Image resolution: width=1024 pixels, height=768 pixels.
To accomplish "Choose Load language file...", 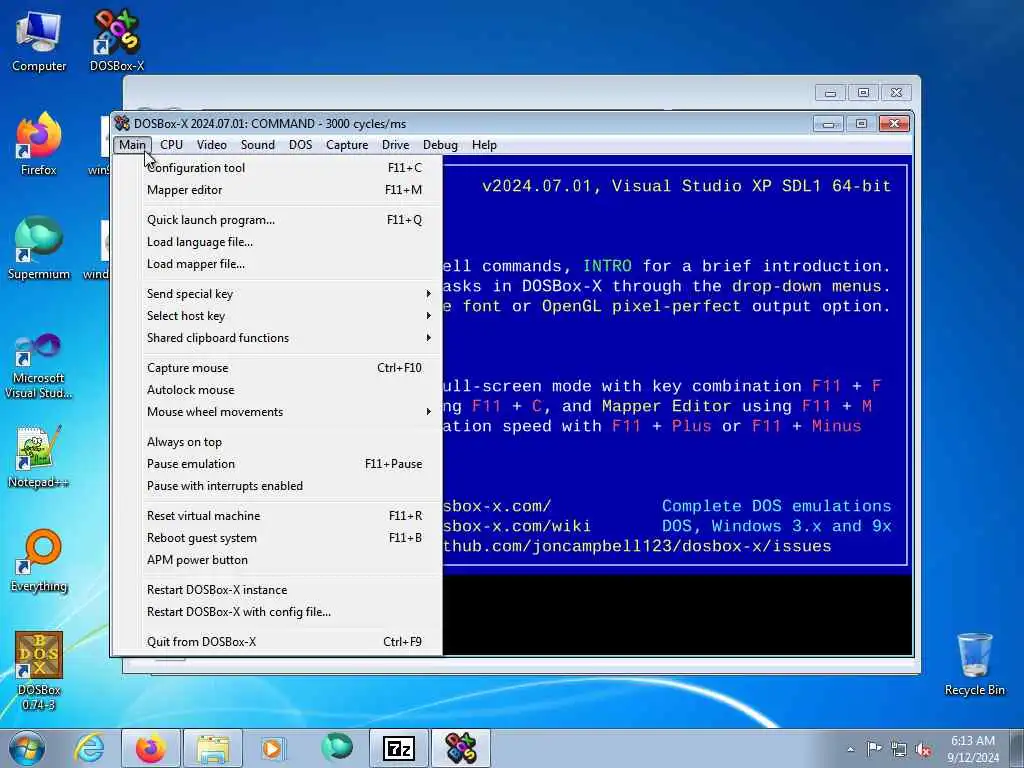I will (278, 242).
